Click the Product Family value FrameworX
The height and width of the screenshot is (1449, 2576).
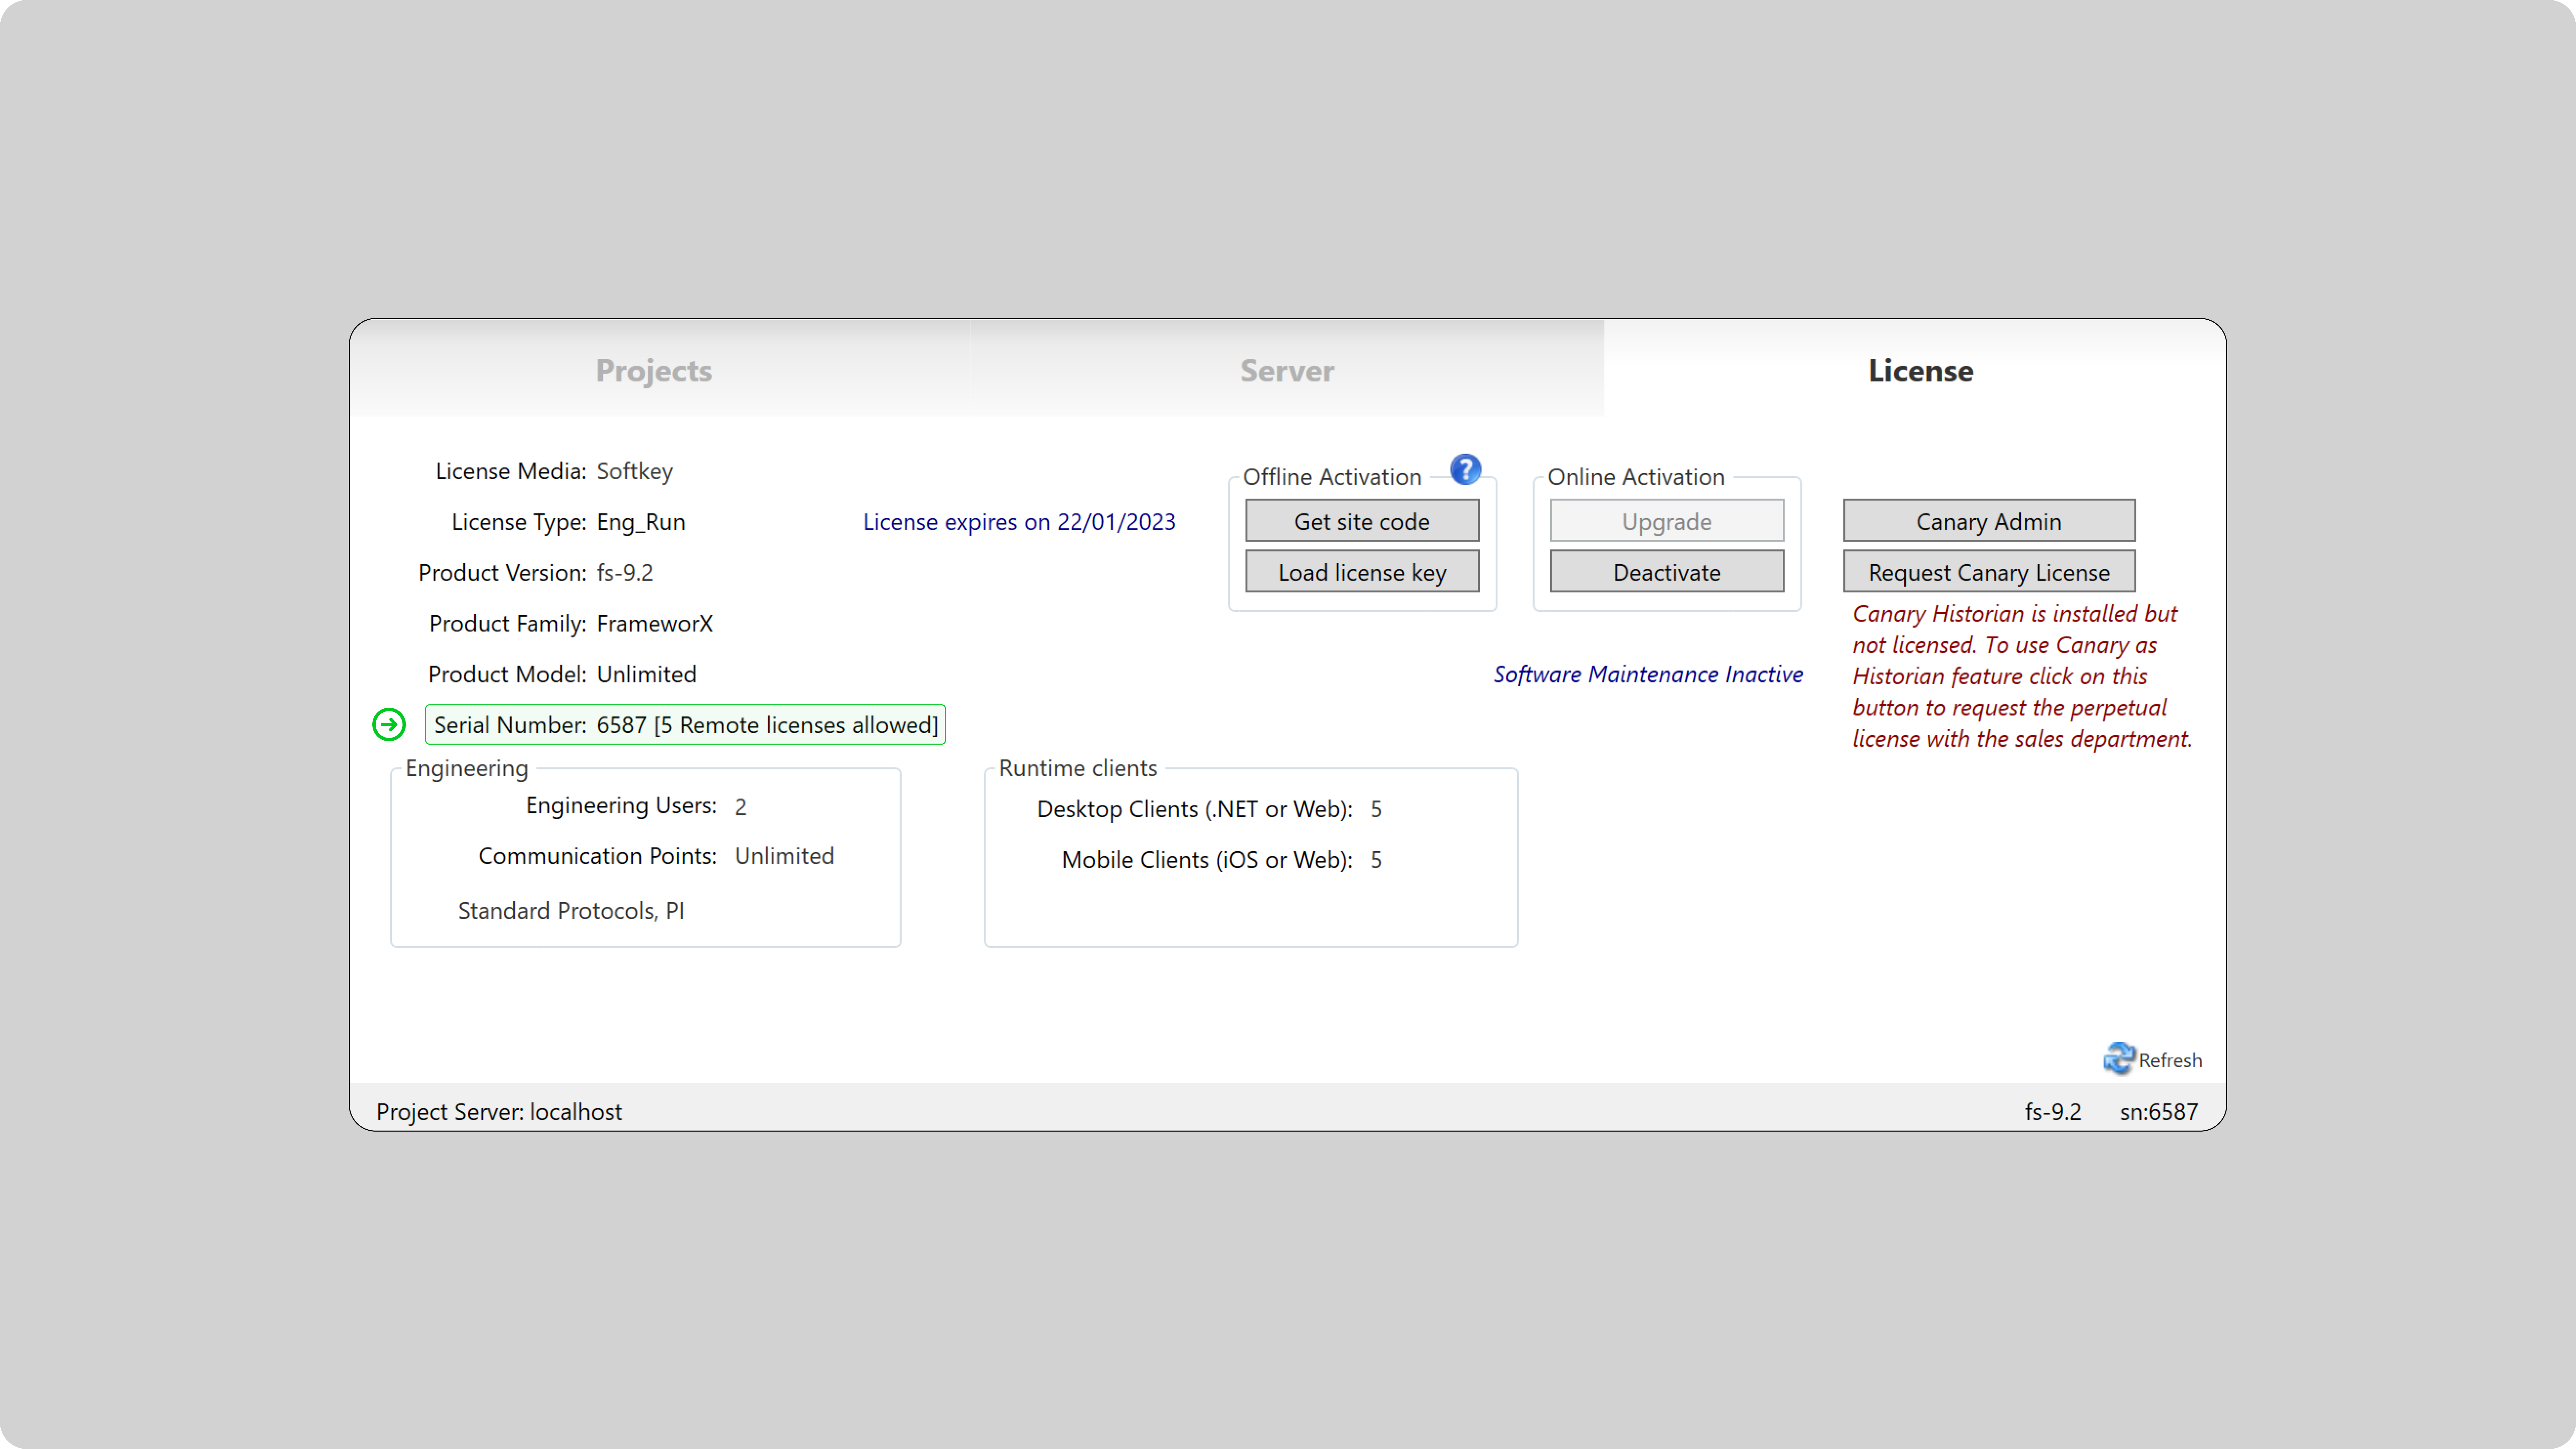pyautogui.click(x=655, y=624)
